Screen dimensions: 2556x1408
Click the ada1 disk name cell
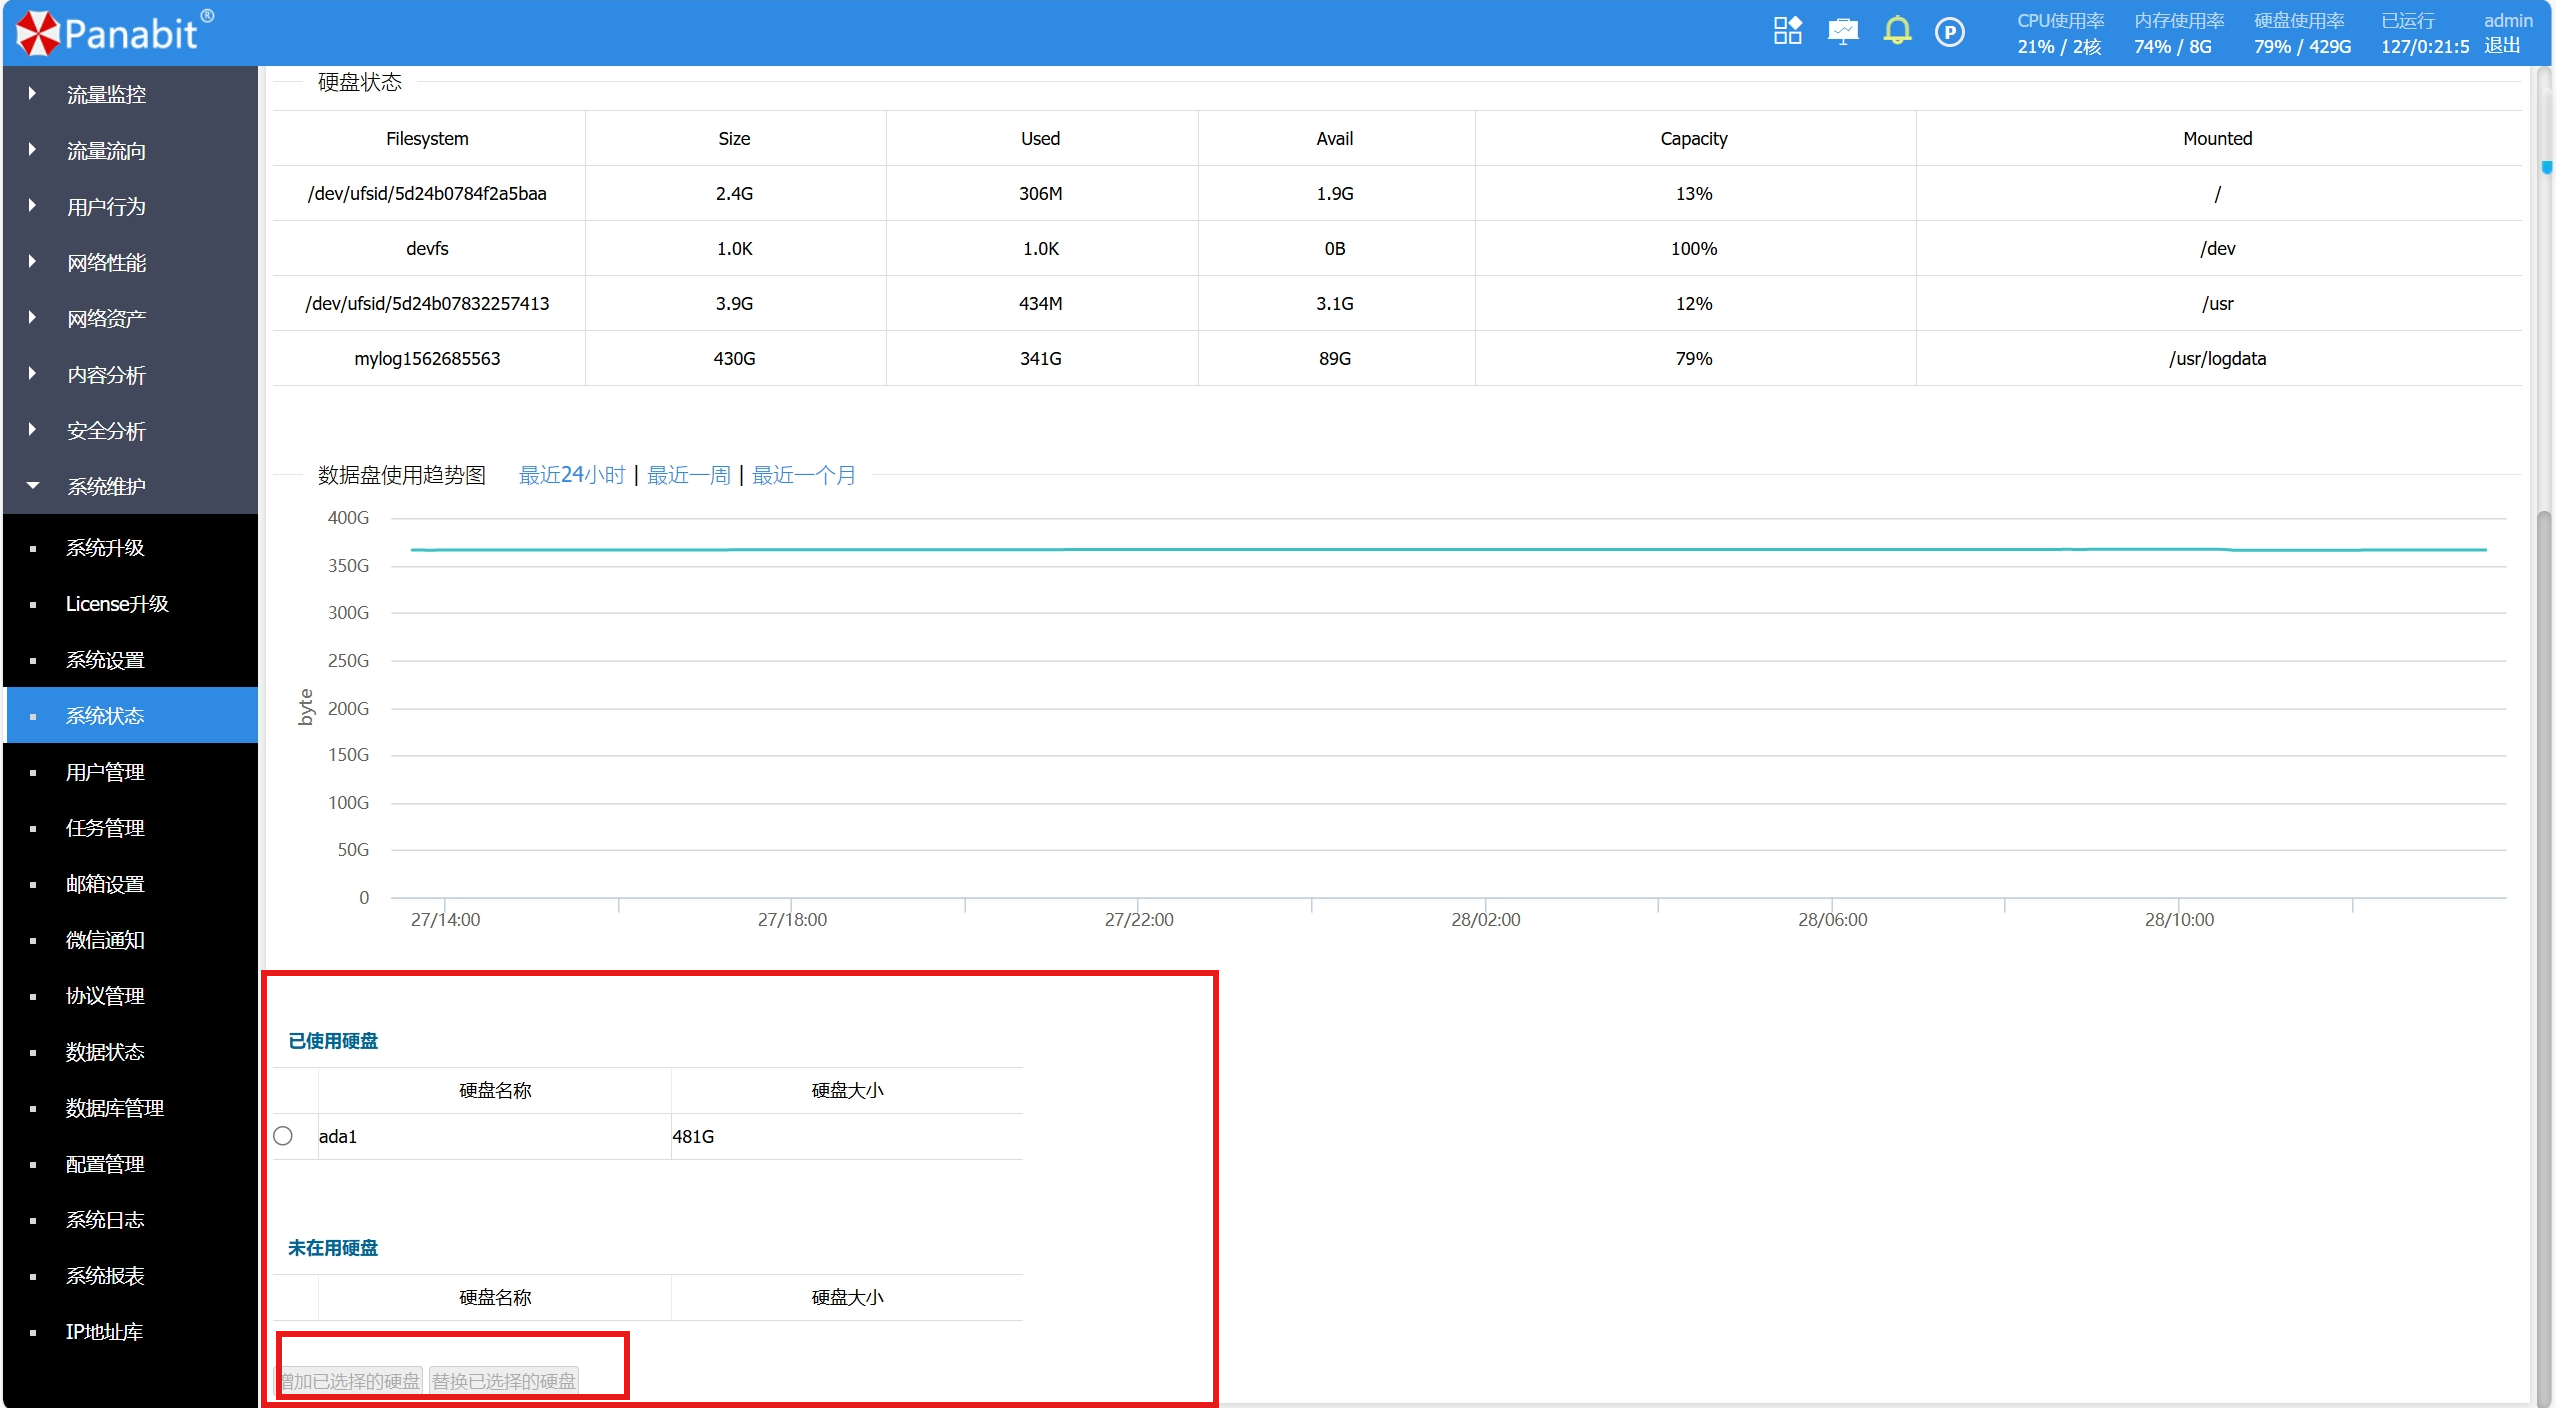pyautogui.click(x=494, y=1136)
